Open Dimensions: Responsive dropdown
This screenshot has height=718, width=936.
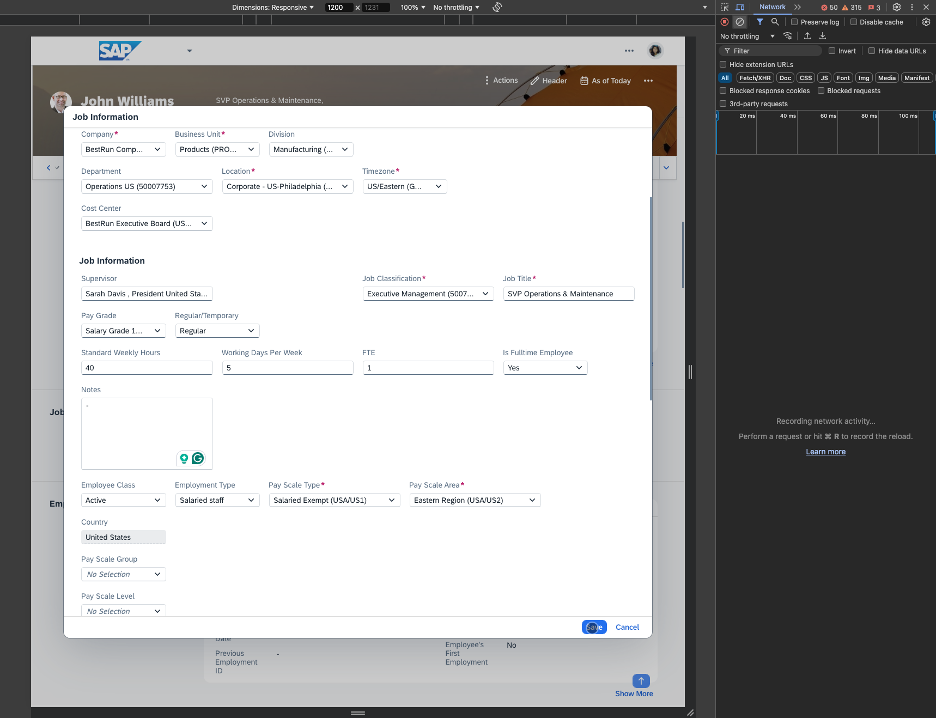tap(273, 8)
